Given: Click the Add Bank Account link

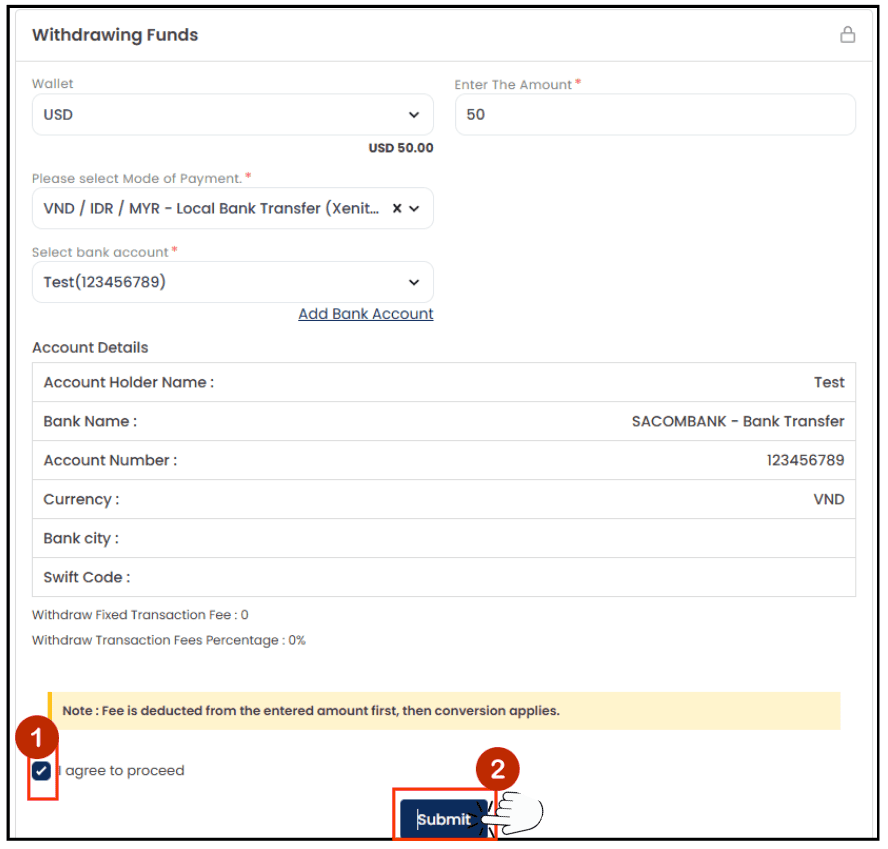Looking at the screenshot, I should click(366, 314).
